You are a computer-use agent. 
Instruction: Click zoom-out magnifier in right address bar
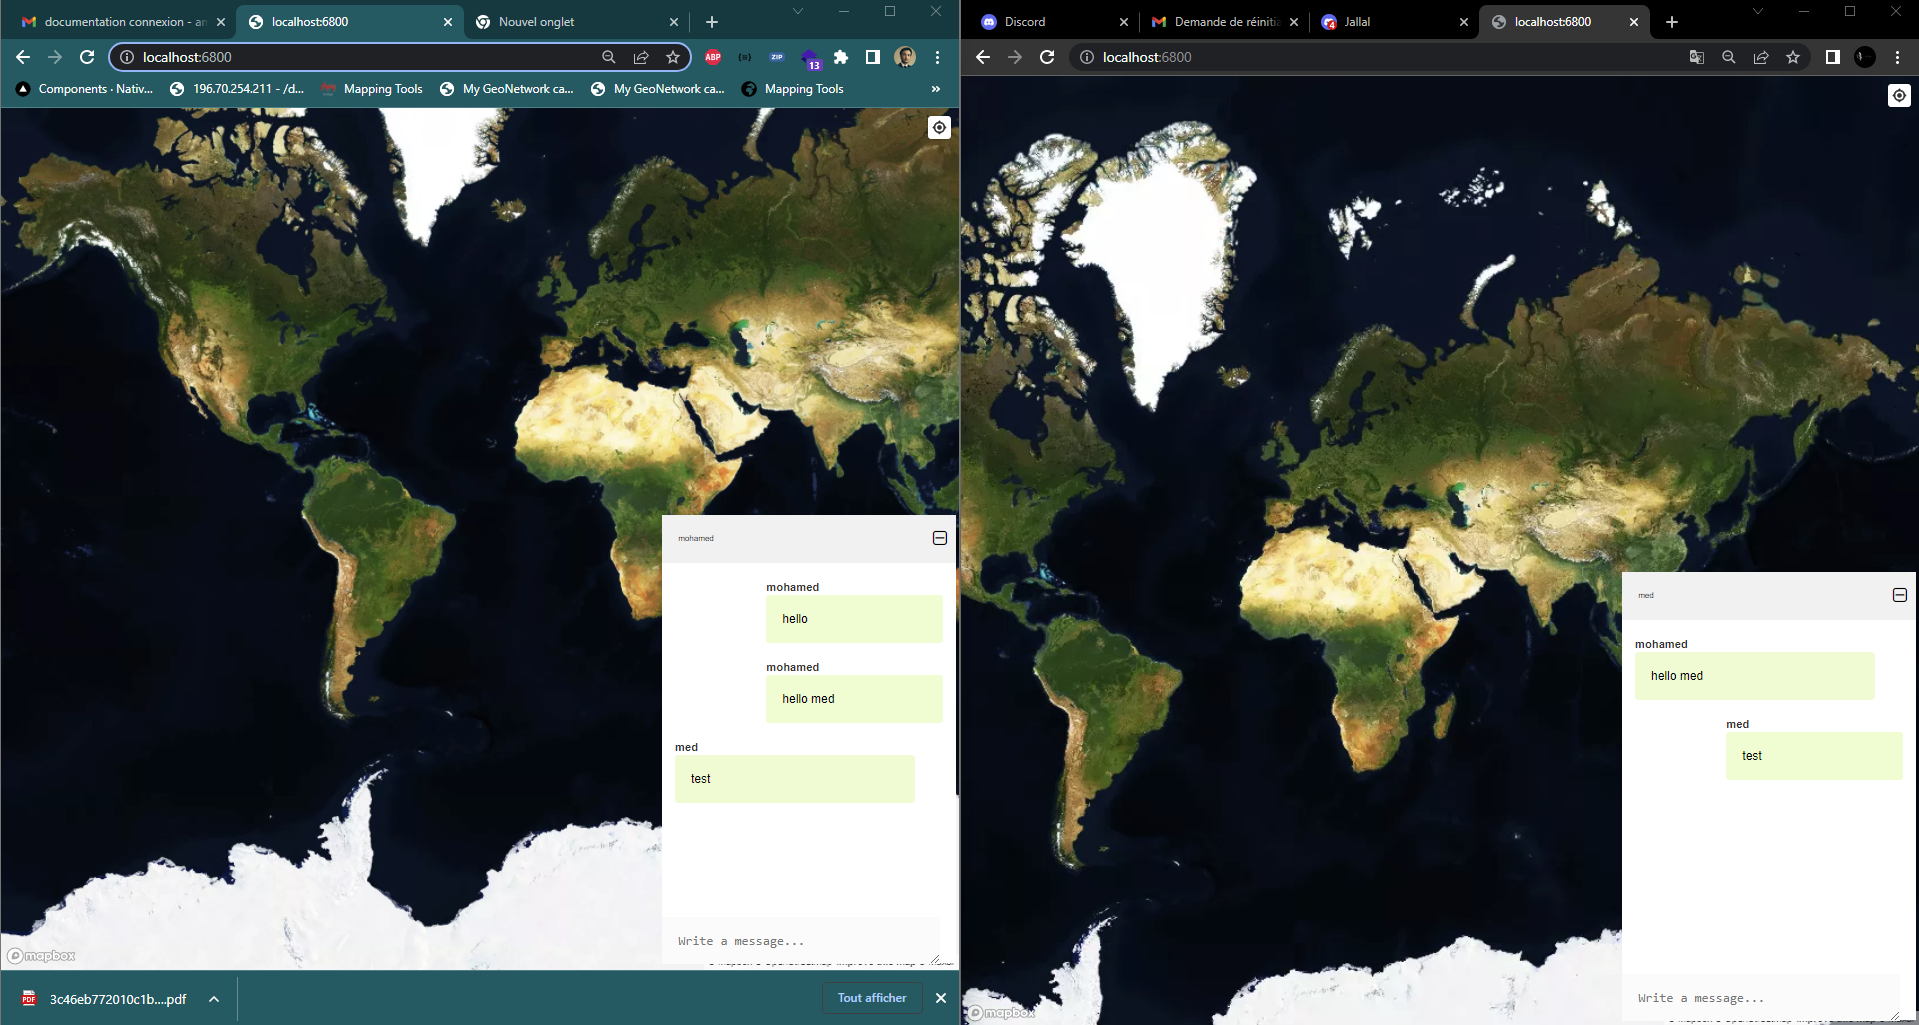coord(1729,57)
